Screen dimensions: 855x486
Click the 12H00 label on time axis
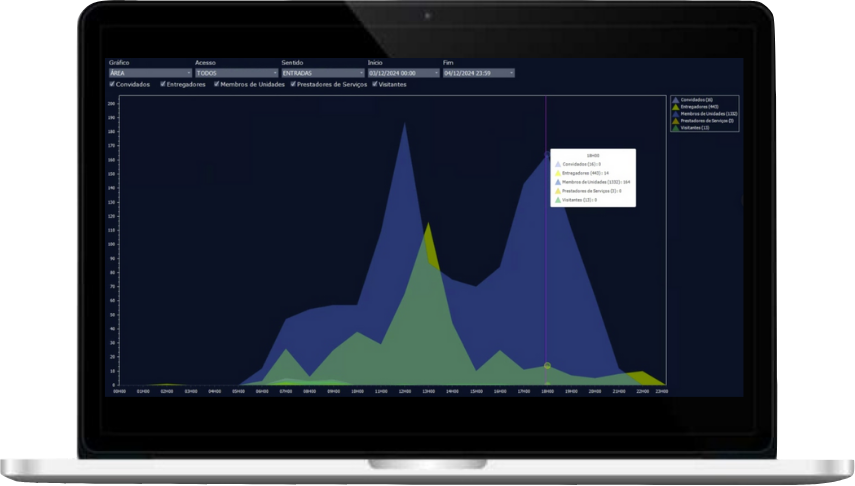click(404, 392)
